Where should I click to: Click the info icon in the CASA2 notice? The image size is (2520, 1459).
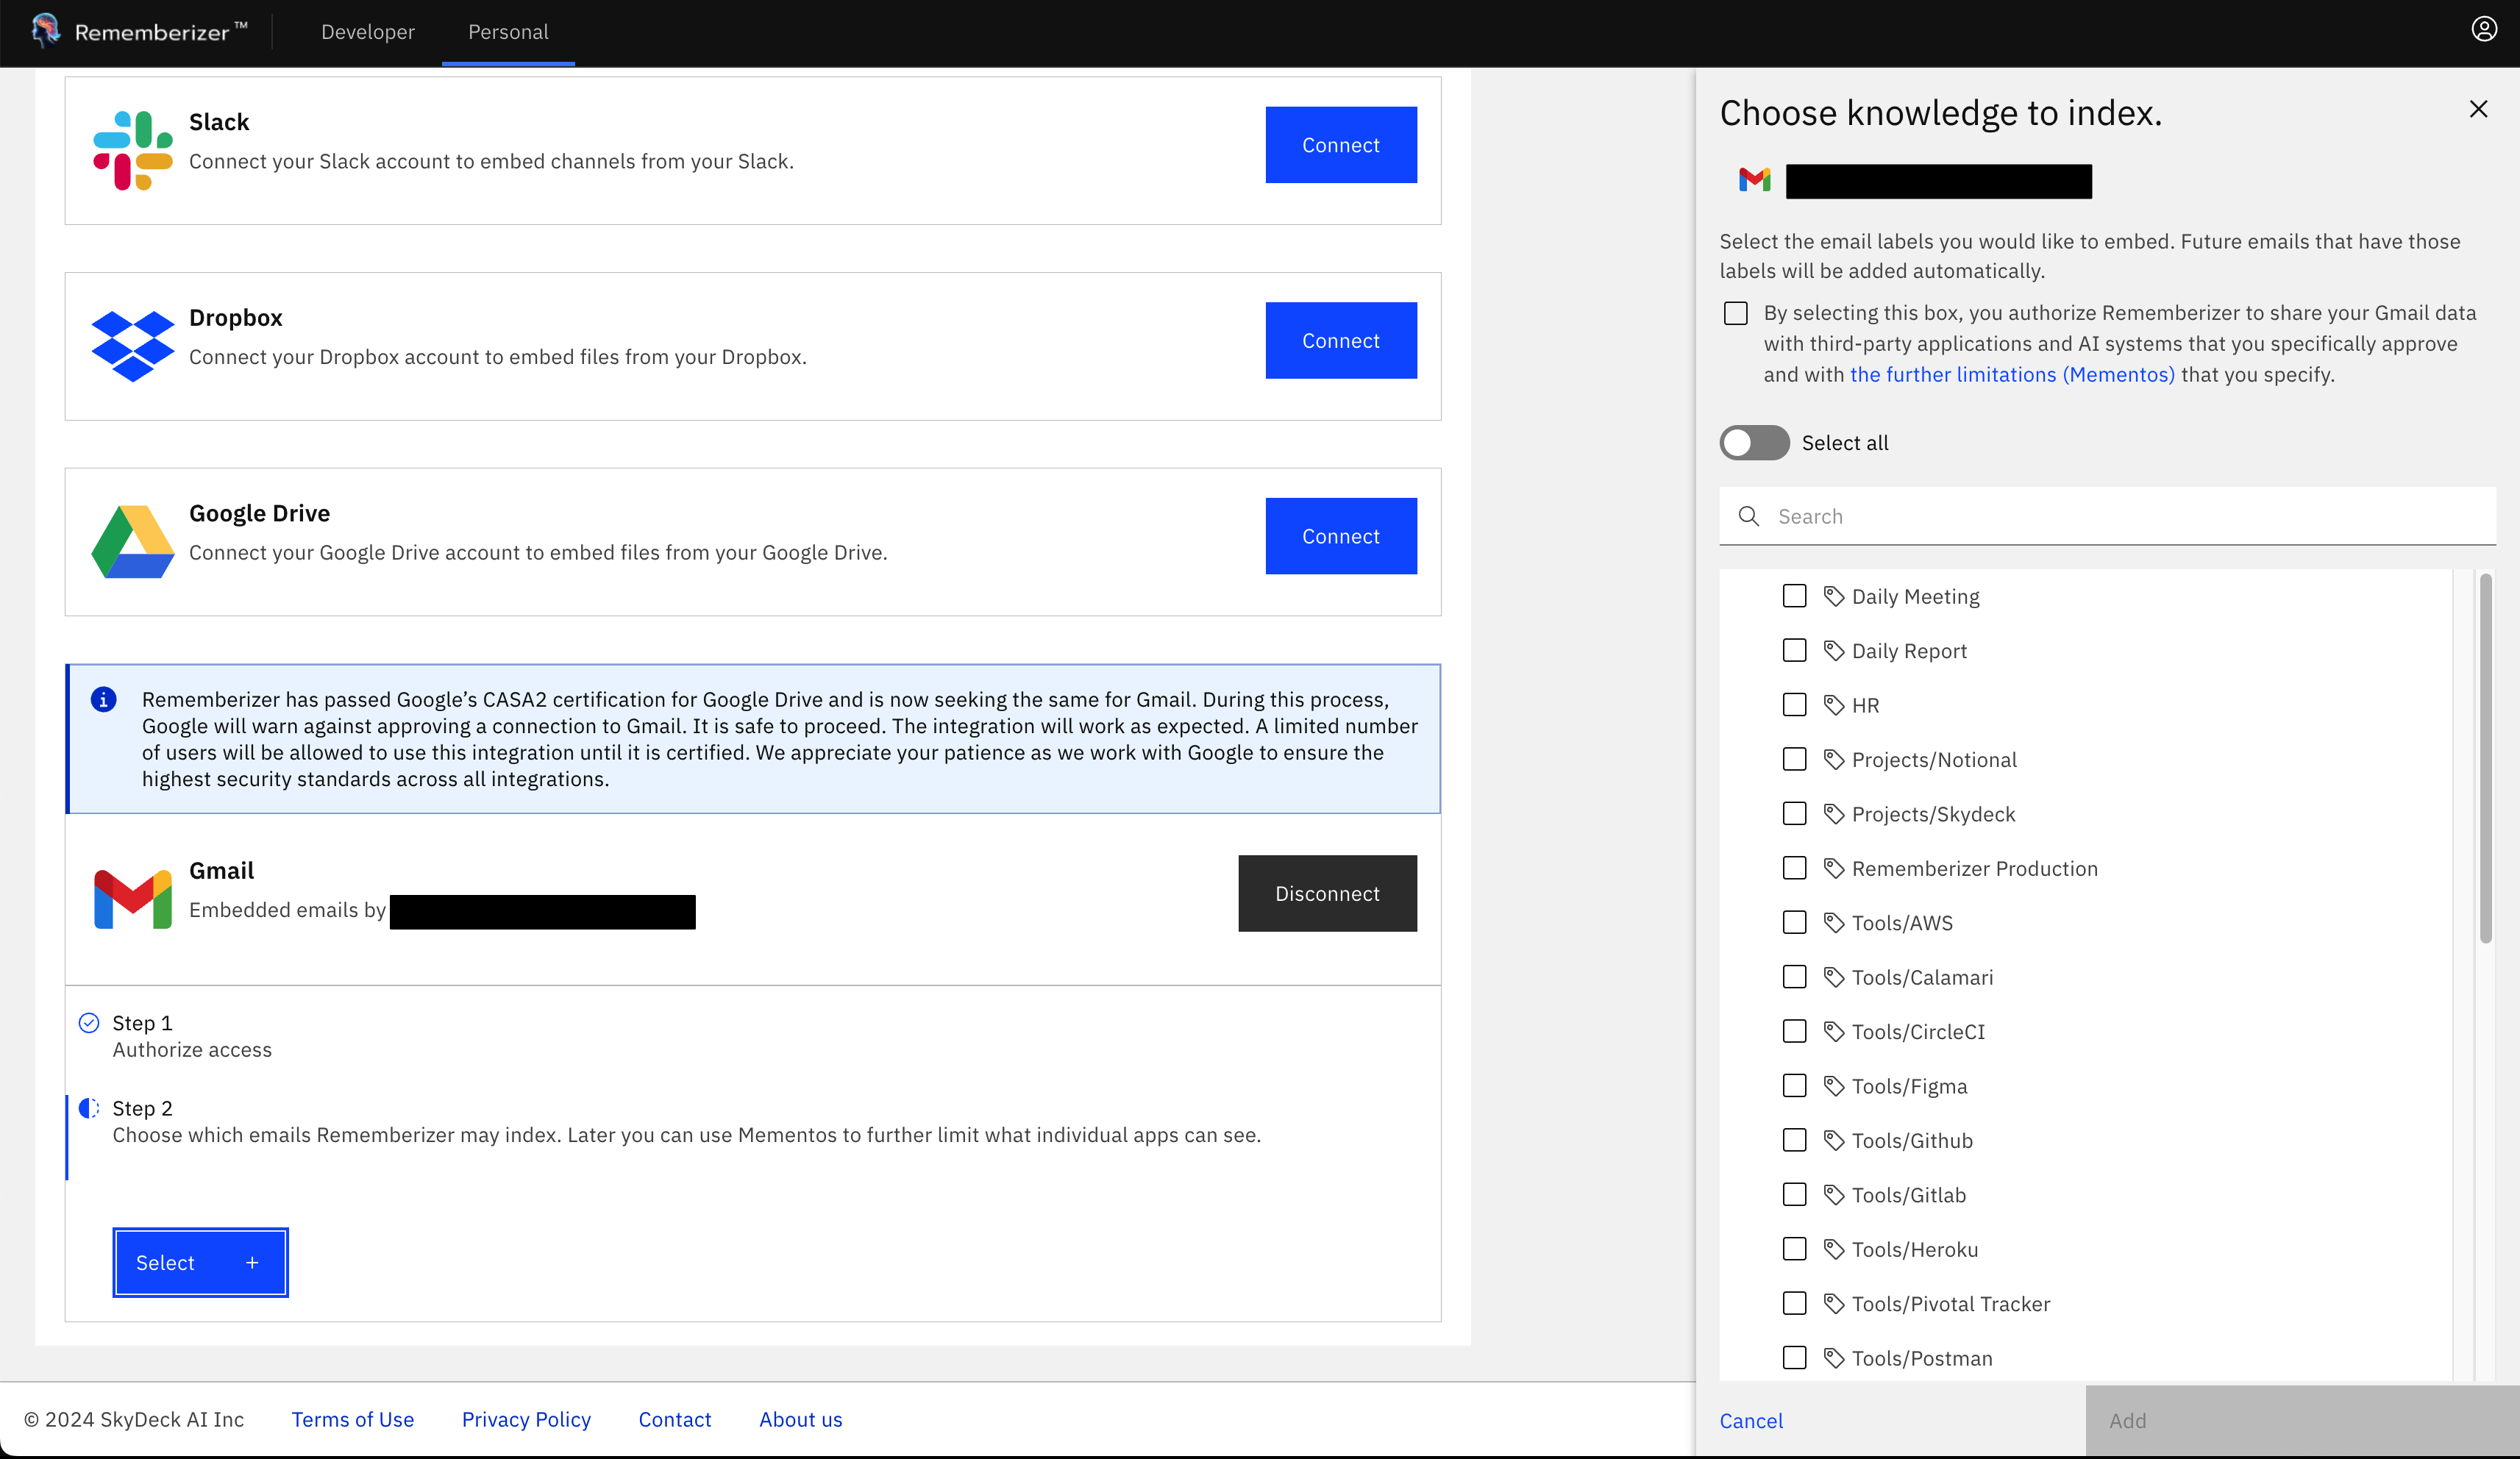coord(104,698)
